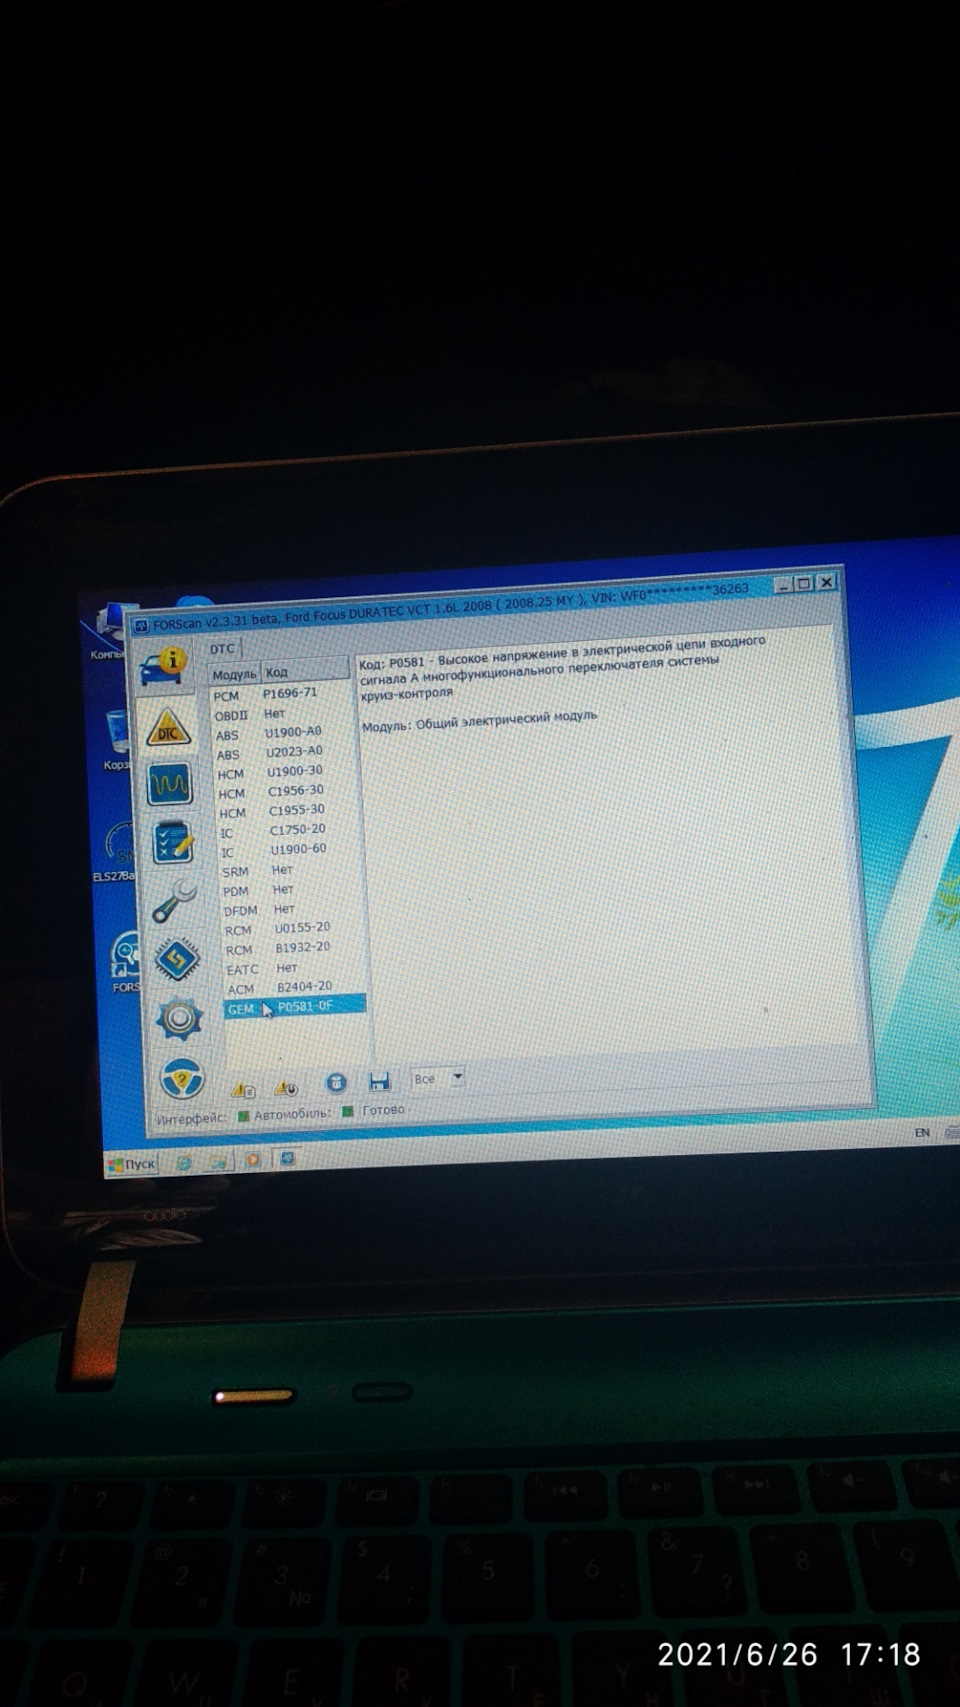The image size is (960, 1707).
Task: Minimize the FORScan window
Action: 784,584
